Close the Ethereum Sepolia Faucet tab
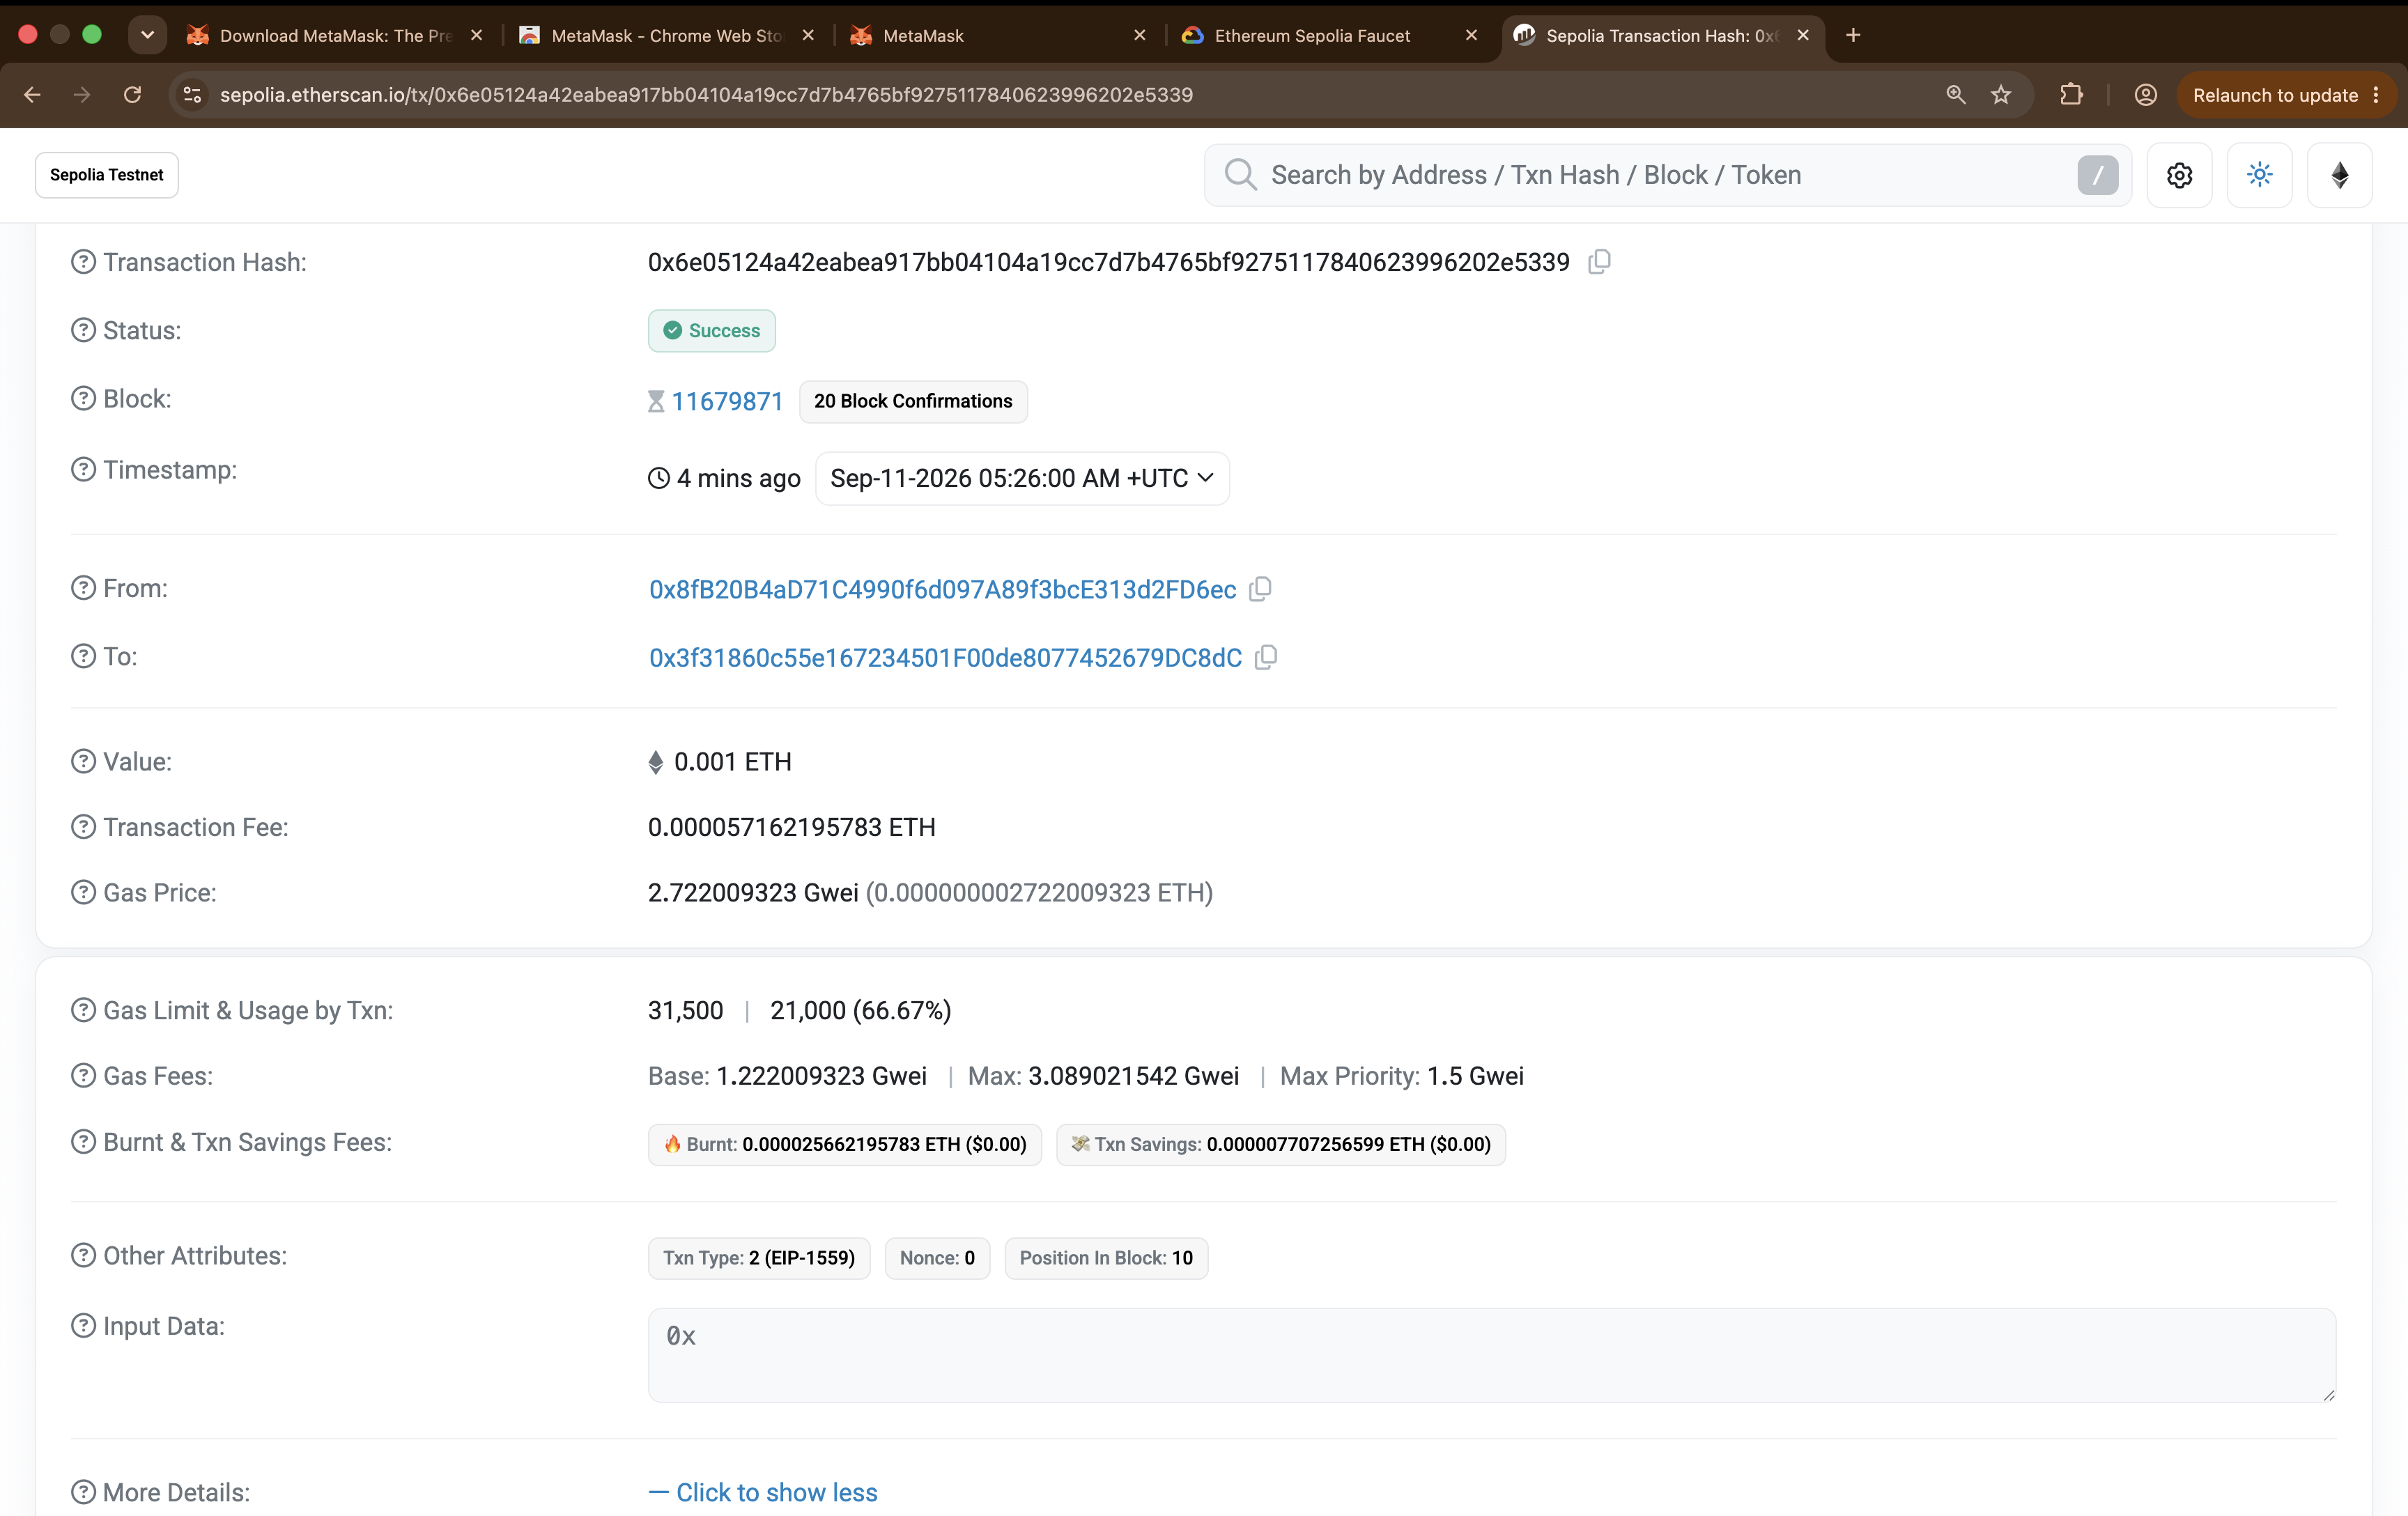The image size is (2408, 1516). pyautogui.click(x=1470, y=35)
